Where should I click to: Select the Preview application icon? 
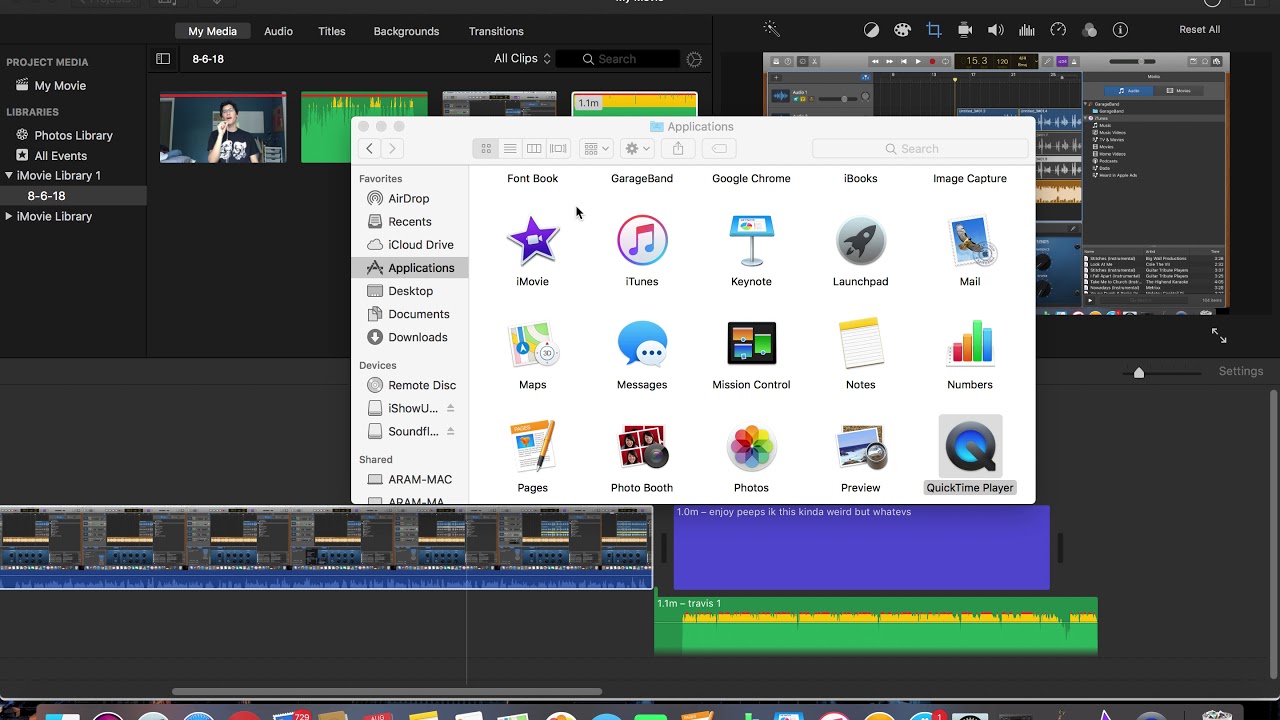pos(860,447)
